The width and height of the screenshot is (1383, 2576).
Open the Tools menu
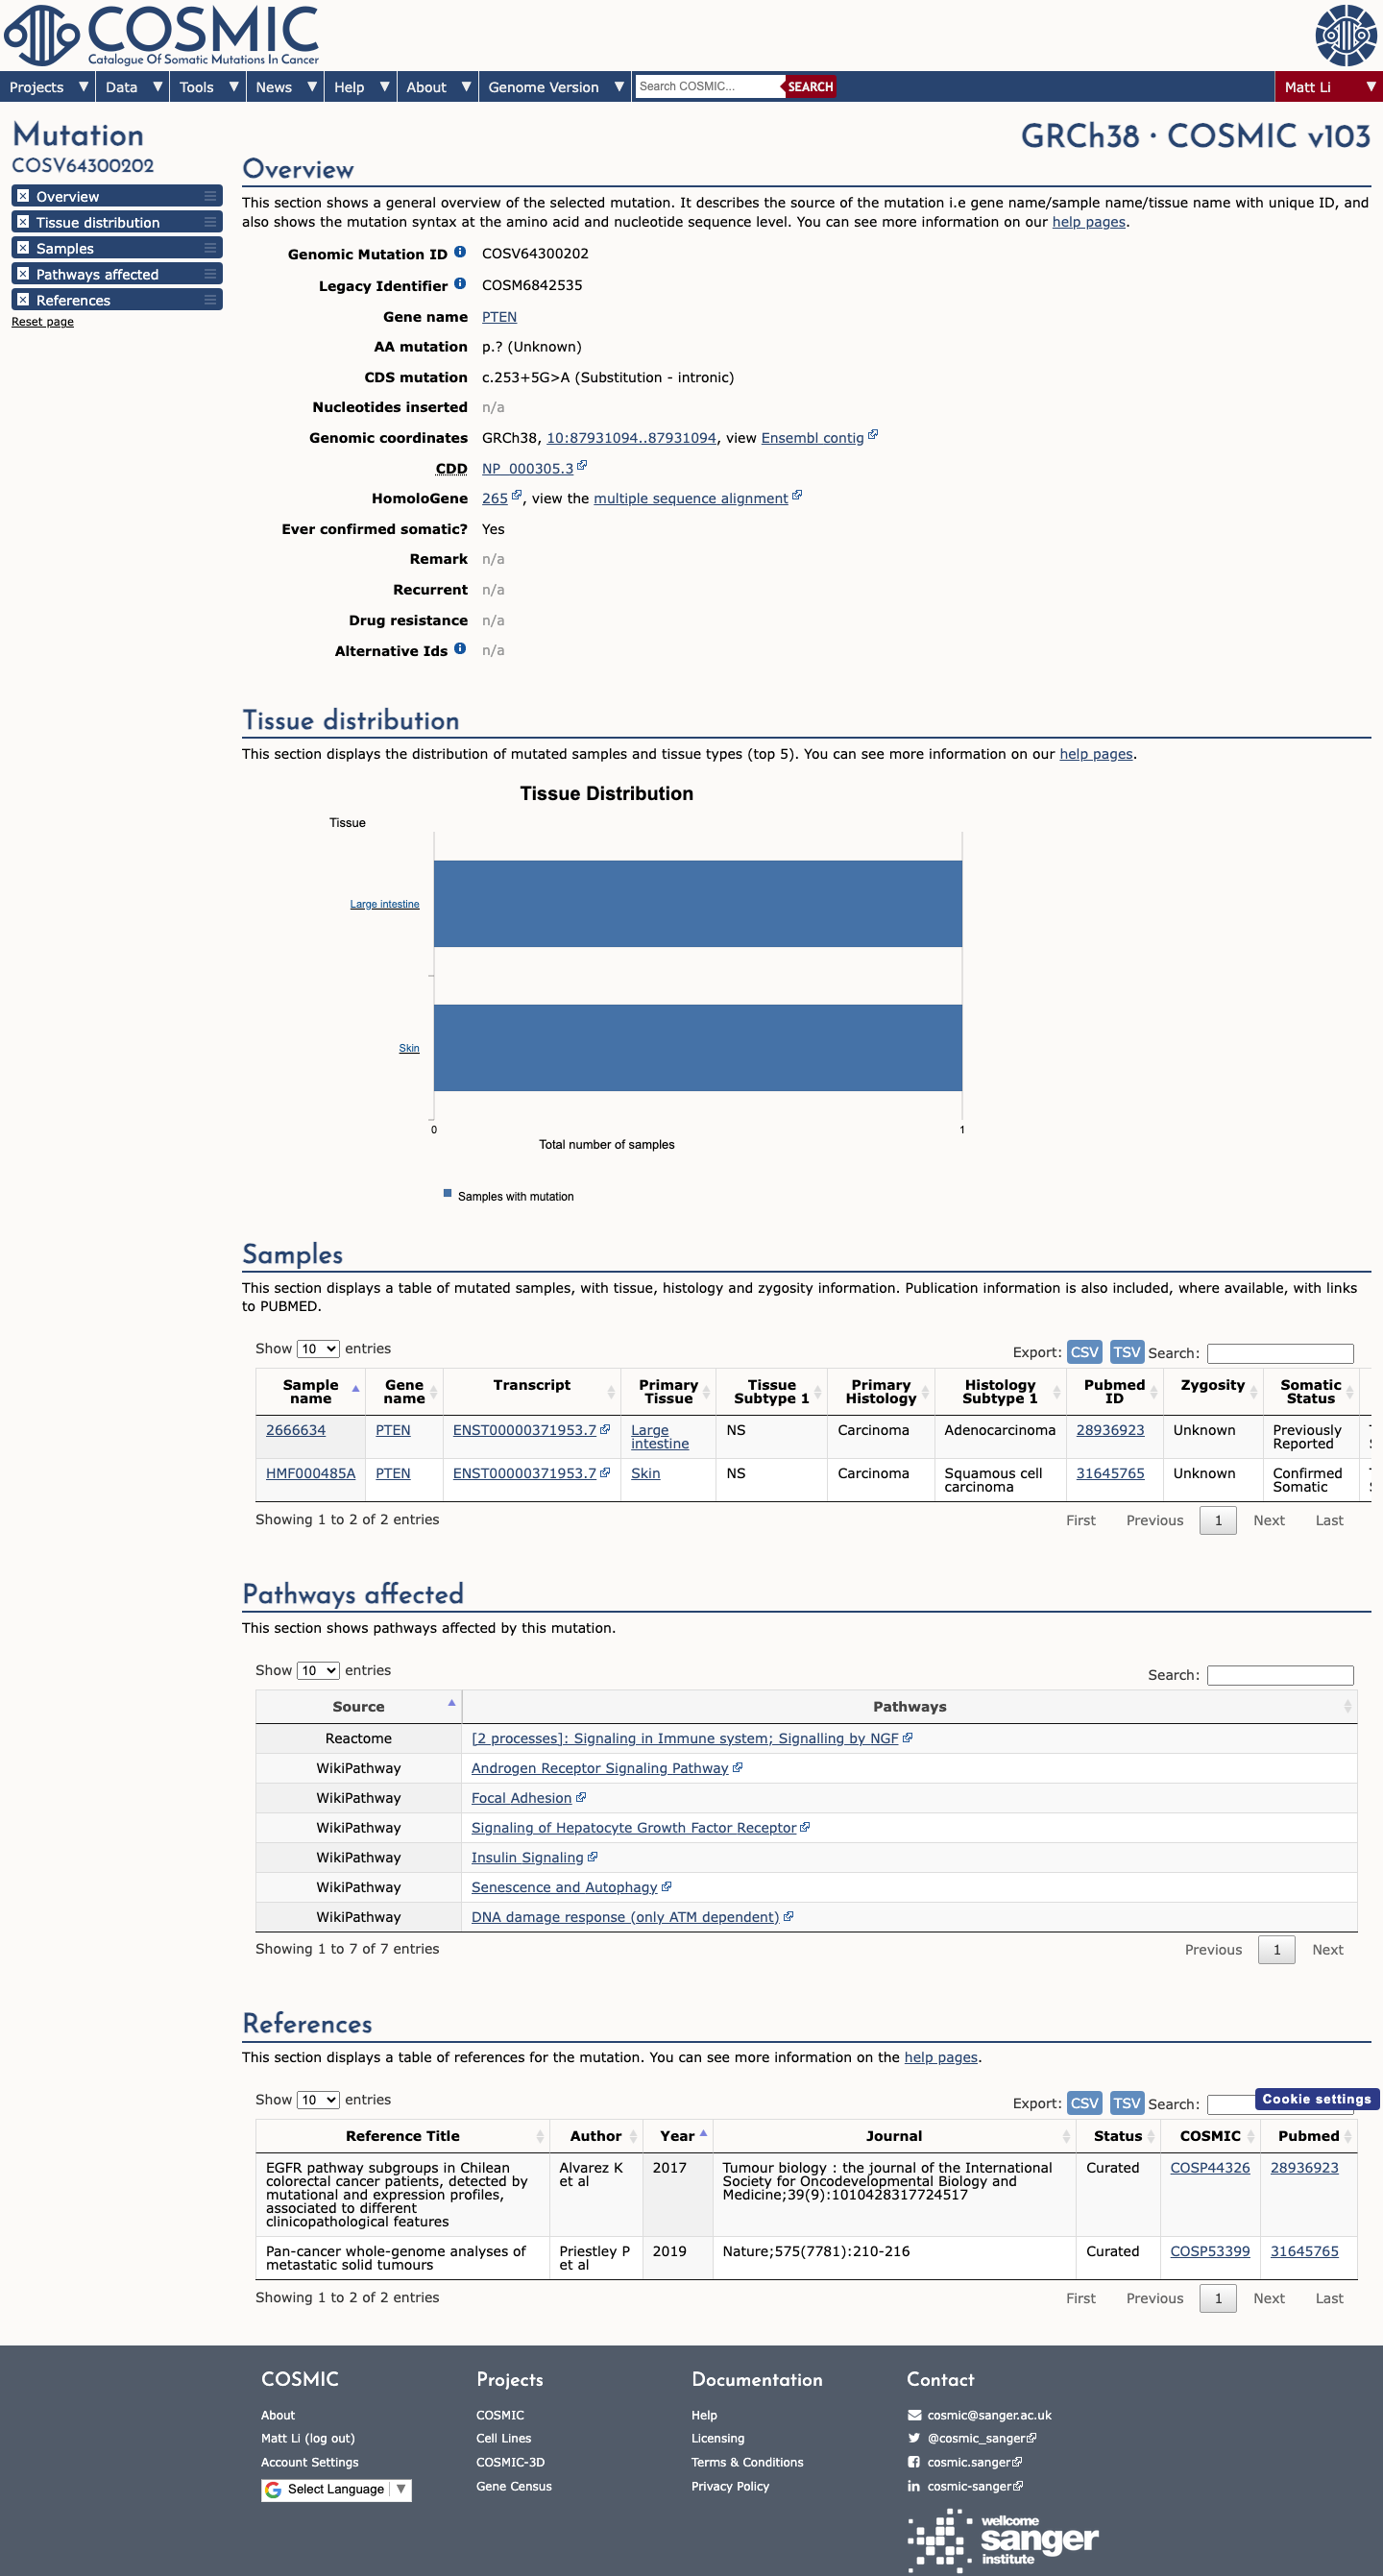208,87
